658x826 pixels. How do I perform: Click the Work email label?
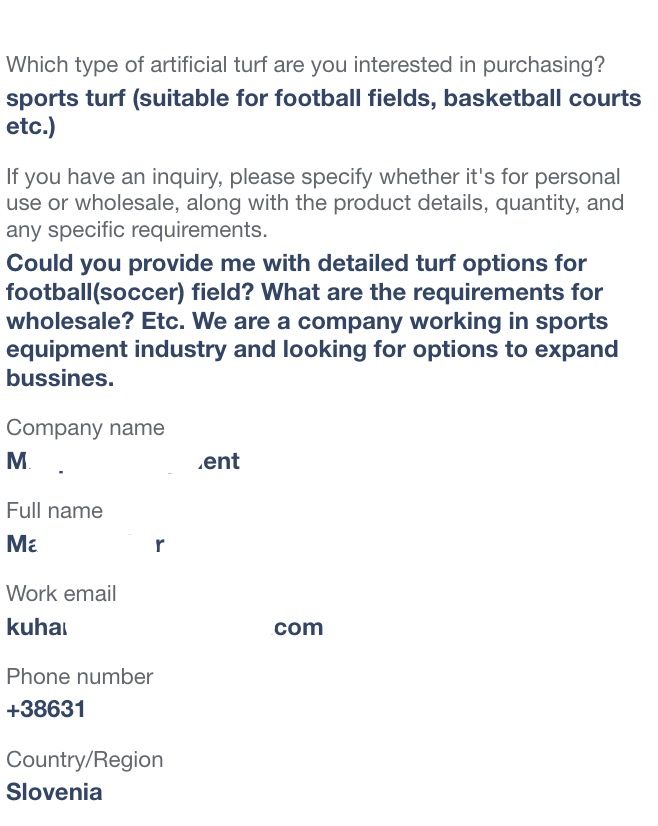tap(61, 594)
